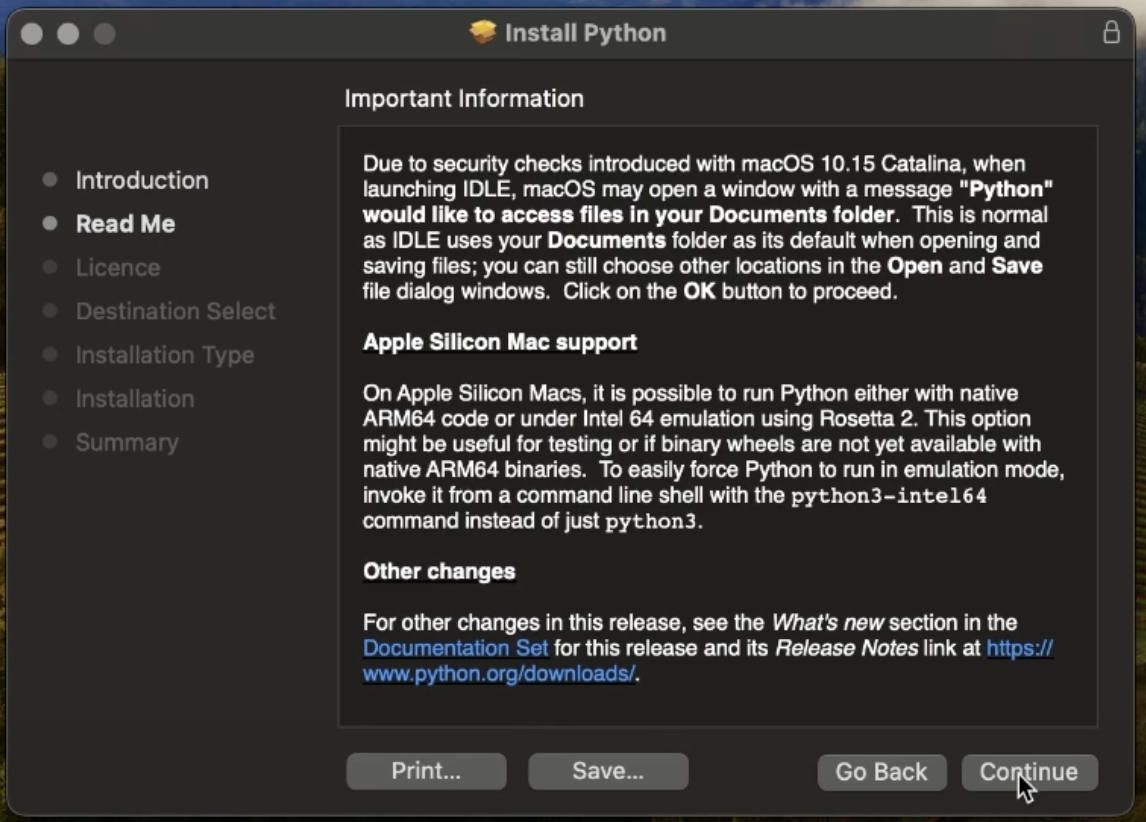Print the Read Me information
The image size is (1146, 822).
coord(426,772)
